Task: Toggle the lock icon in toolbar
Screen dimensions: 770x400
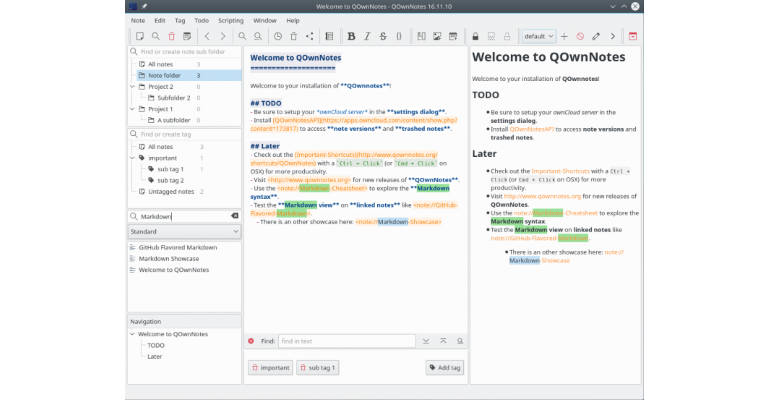Action: (x=475, y=36)
